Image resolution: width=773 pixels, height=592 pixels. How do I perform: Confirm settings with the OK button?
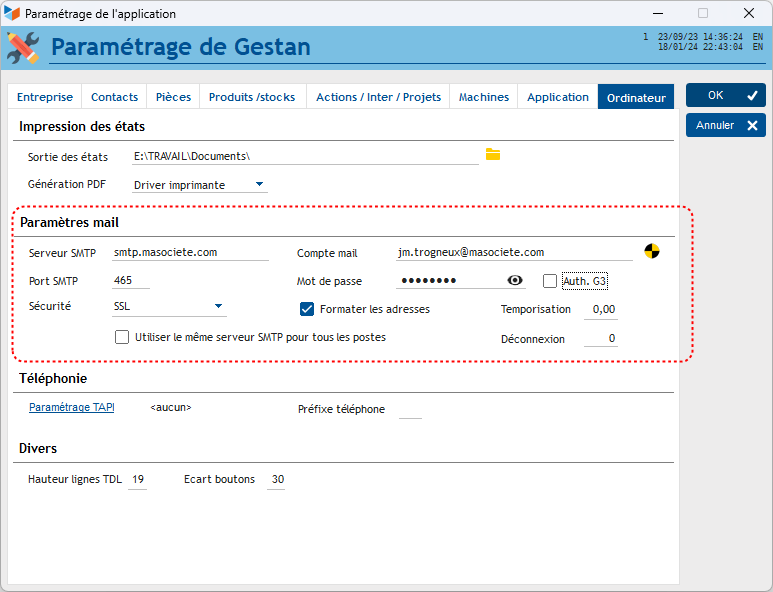(725, 95)
